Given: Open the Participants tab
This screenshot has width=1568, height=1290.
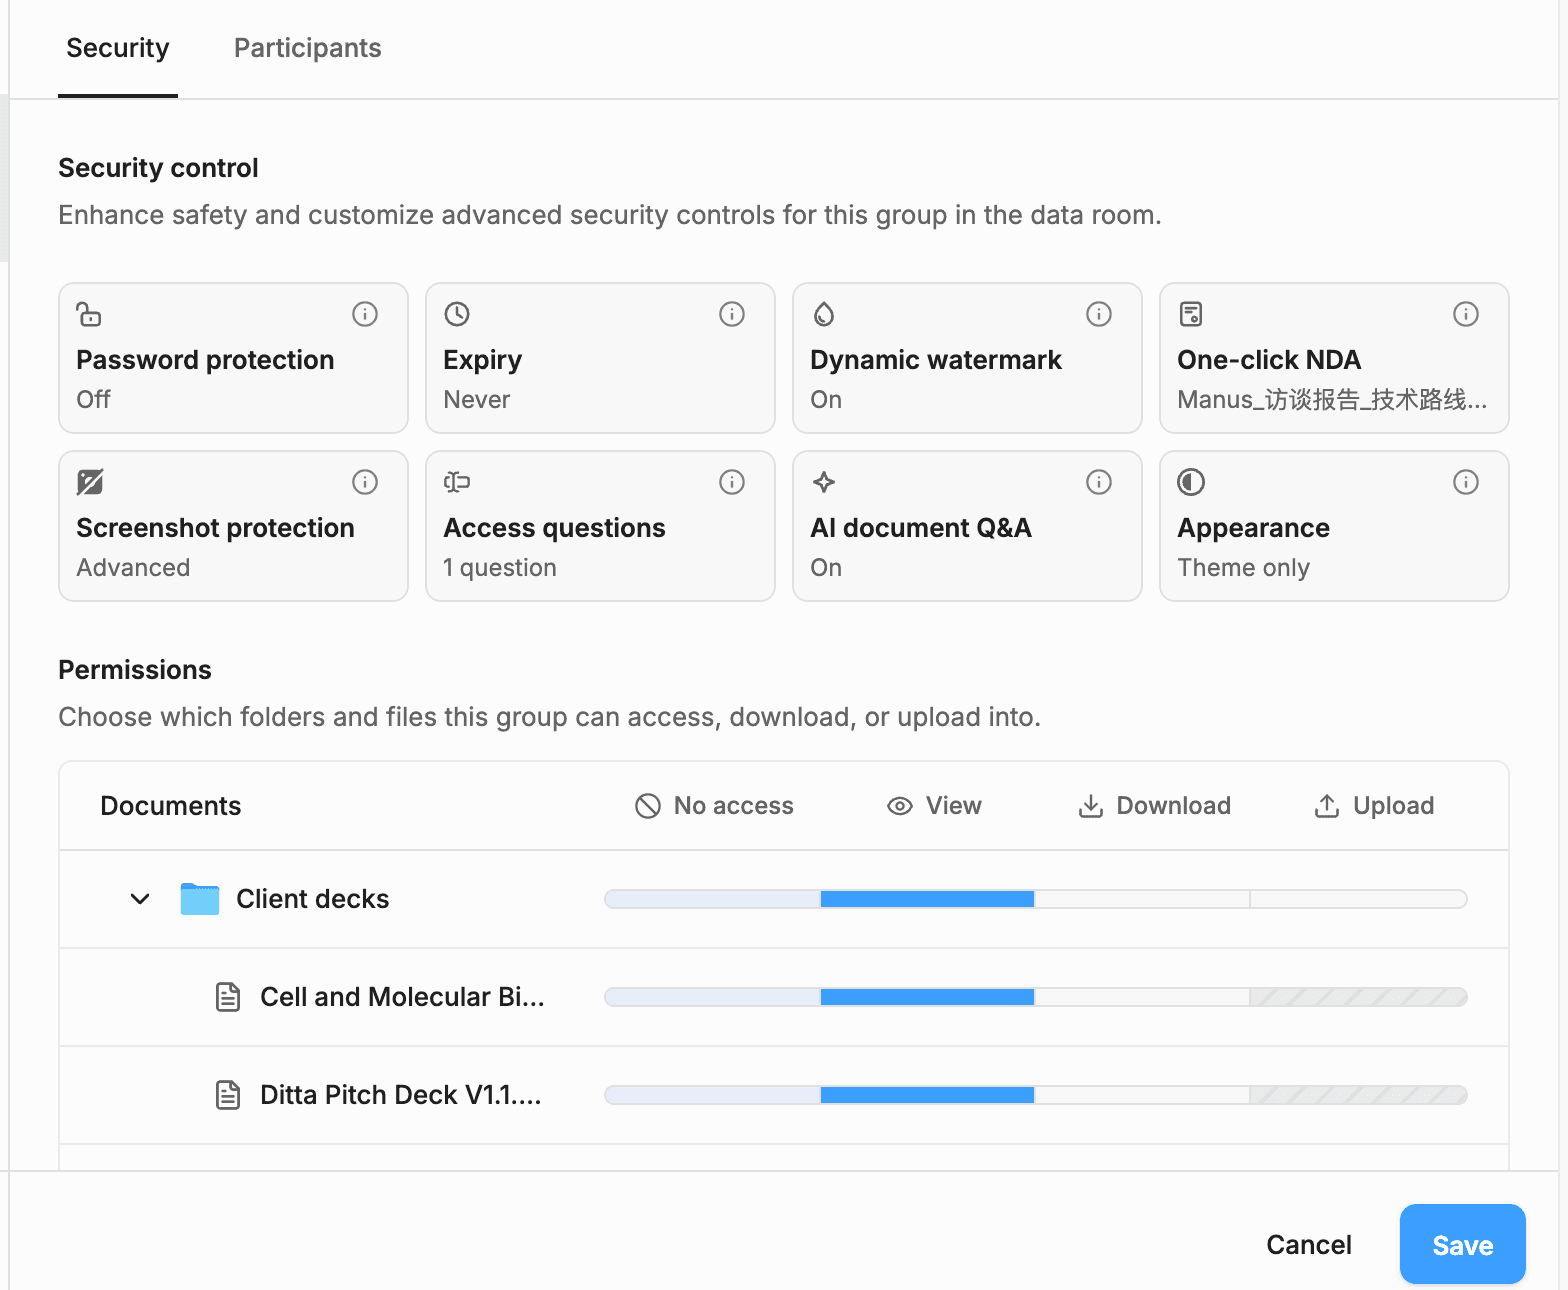Looking at the screenshot, I should (307, 48).
